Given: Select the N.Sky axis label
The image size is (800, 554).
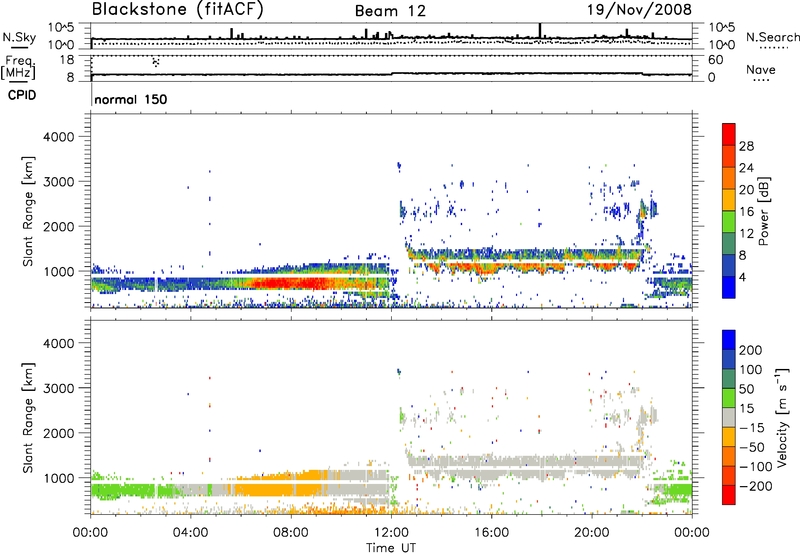Looking at the screenshot, I should coord(19,37).
